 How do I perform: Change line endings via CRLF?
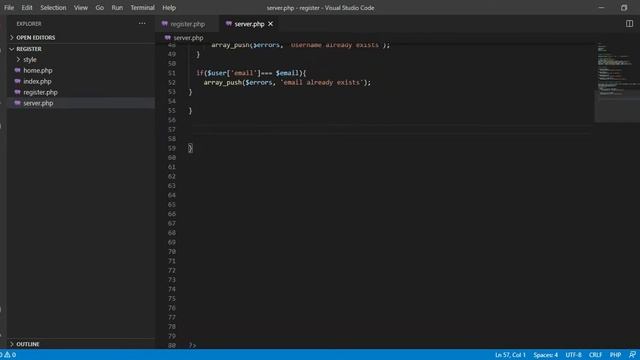595,355
